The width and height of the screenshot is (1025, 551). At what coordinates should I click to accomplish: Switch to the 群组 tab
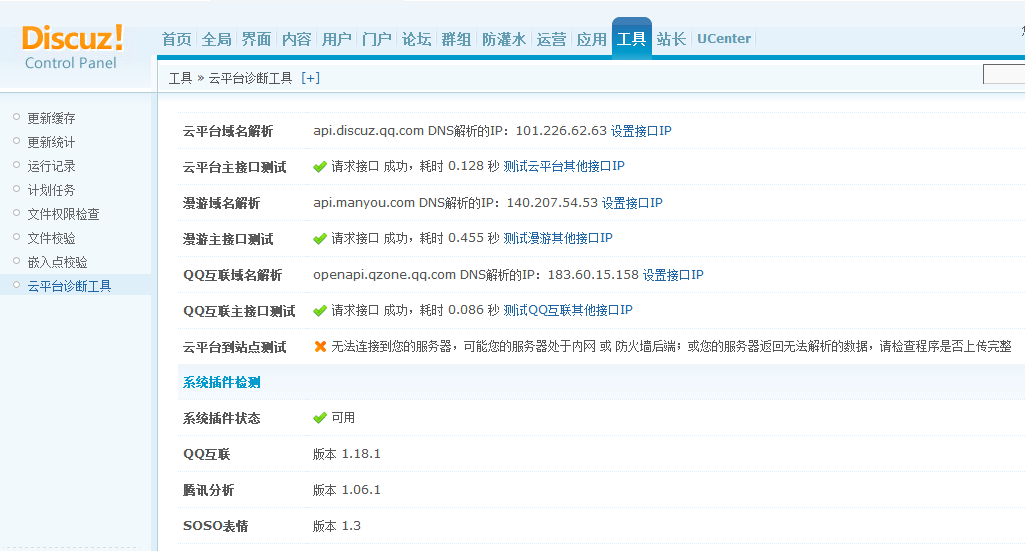(x=456, y=39)
